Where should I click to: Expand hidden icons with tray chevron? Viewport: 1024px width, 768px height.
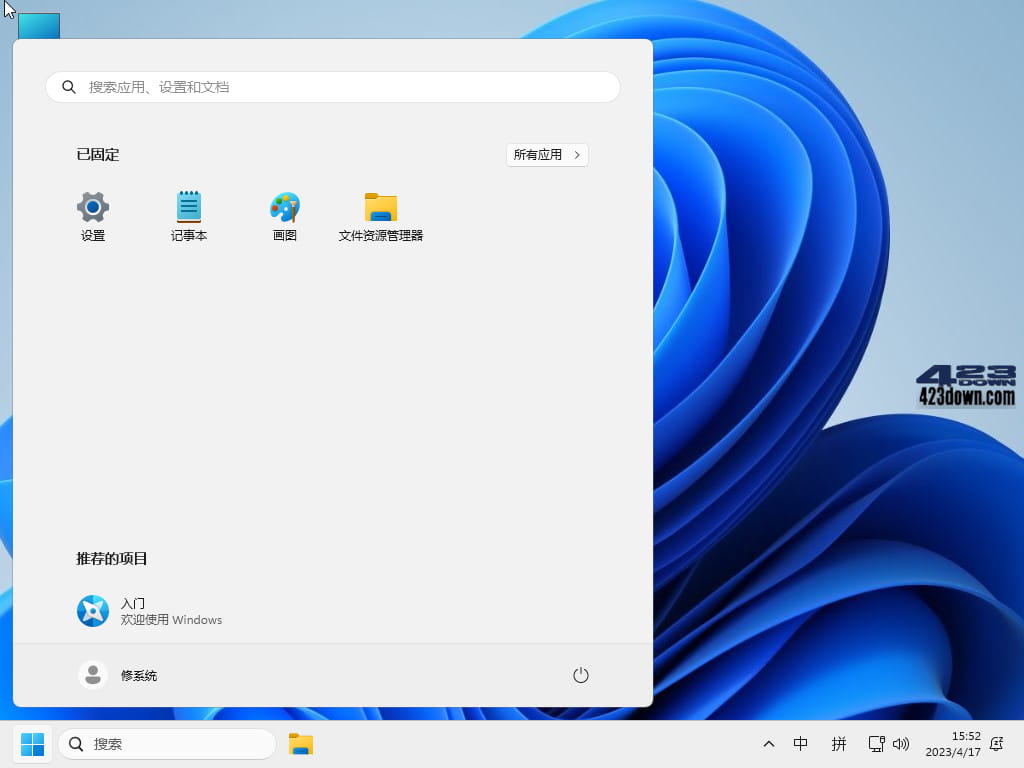(x=768, y=744)
